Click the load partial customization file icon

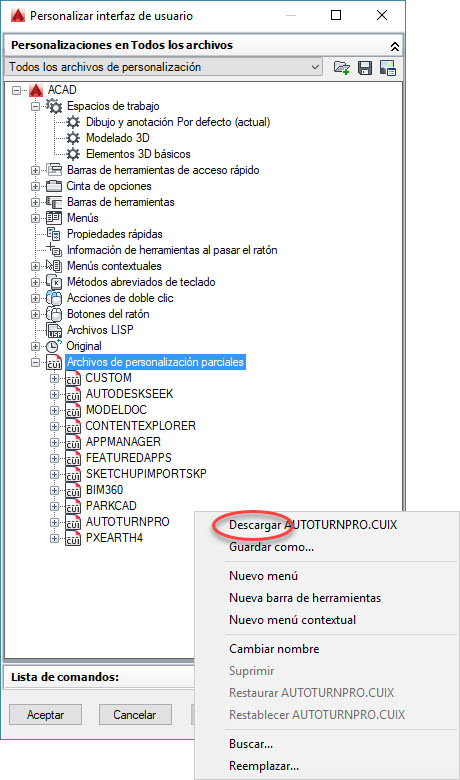(342, 68)
